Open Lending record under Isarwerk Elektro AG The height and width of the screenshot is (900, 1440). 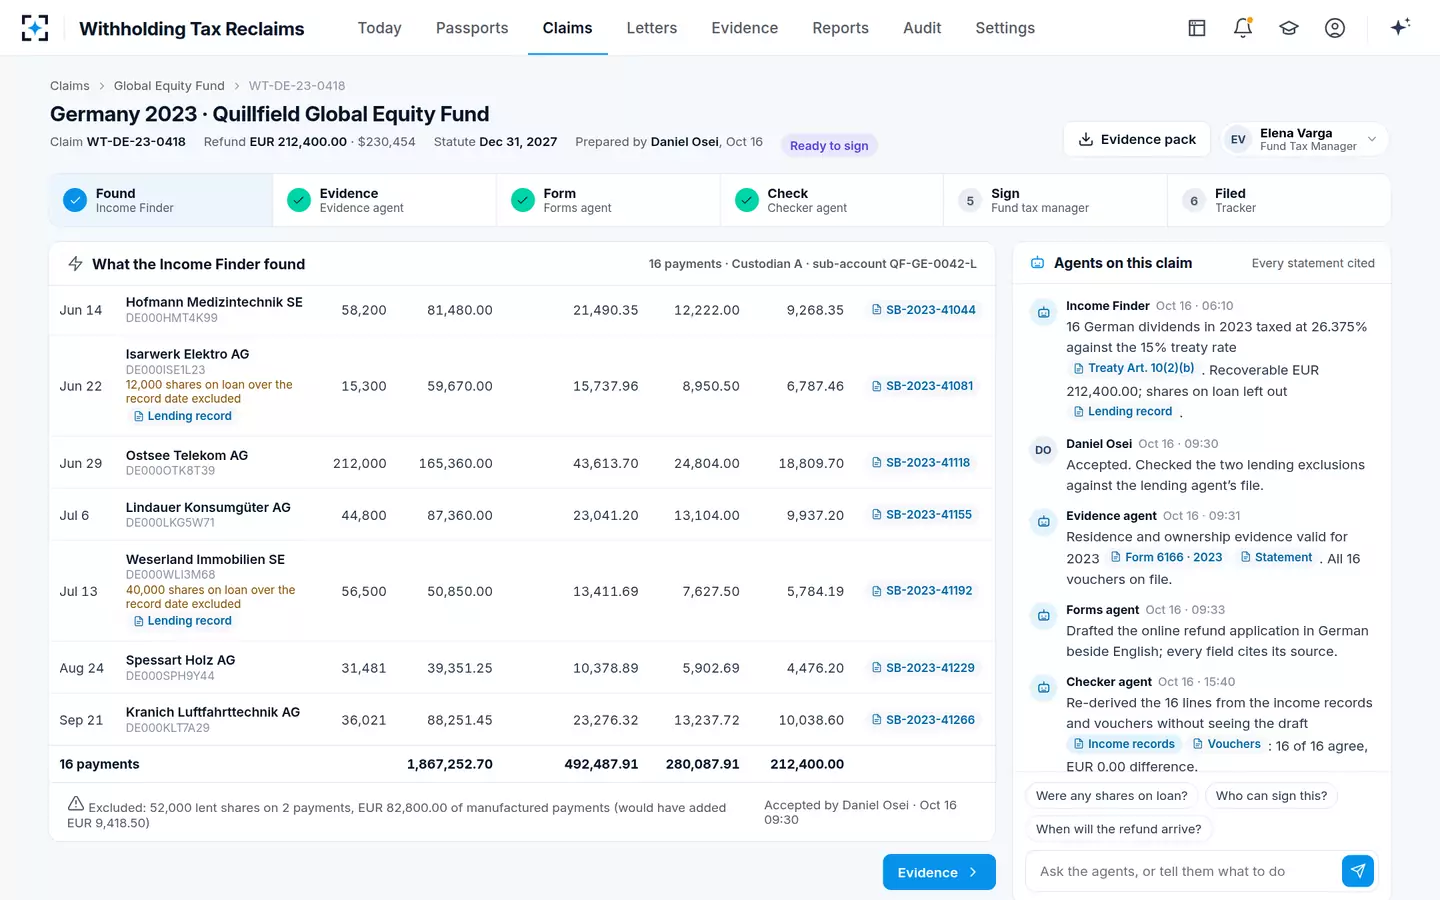pos(182,416)
